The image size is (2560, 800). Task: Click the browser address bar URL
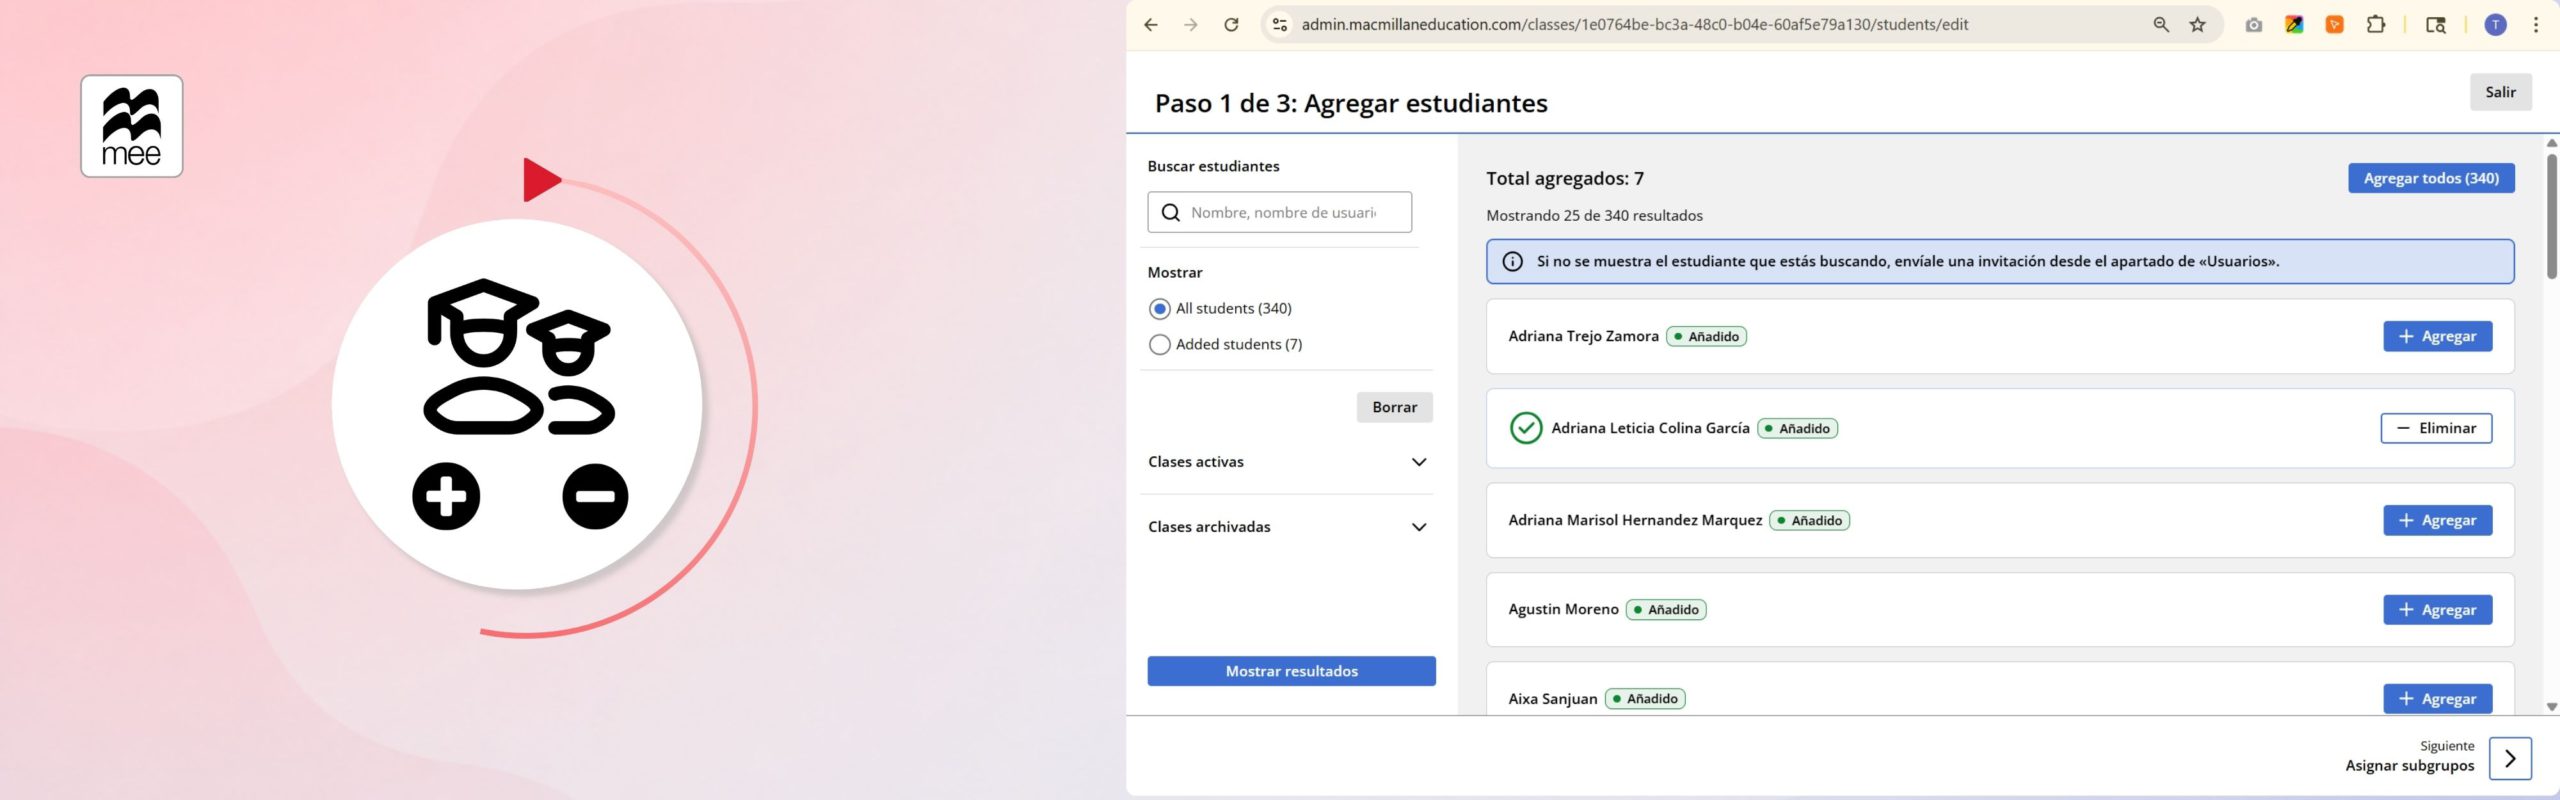[1634, 25]
